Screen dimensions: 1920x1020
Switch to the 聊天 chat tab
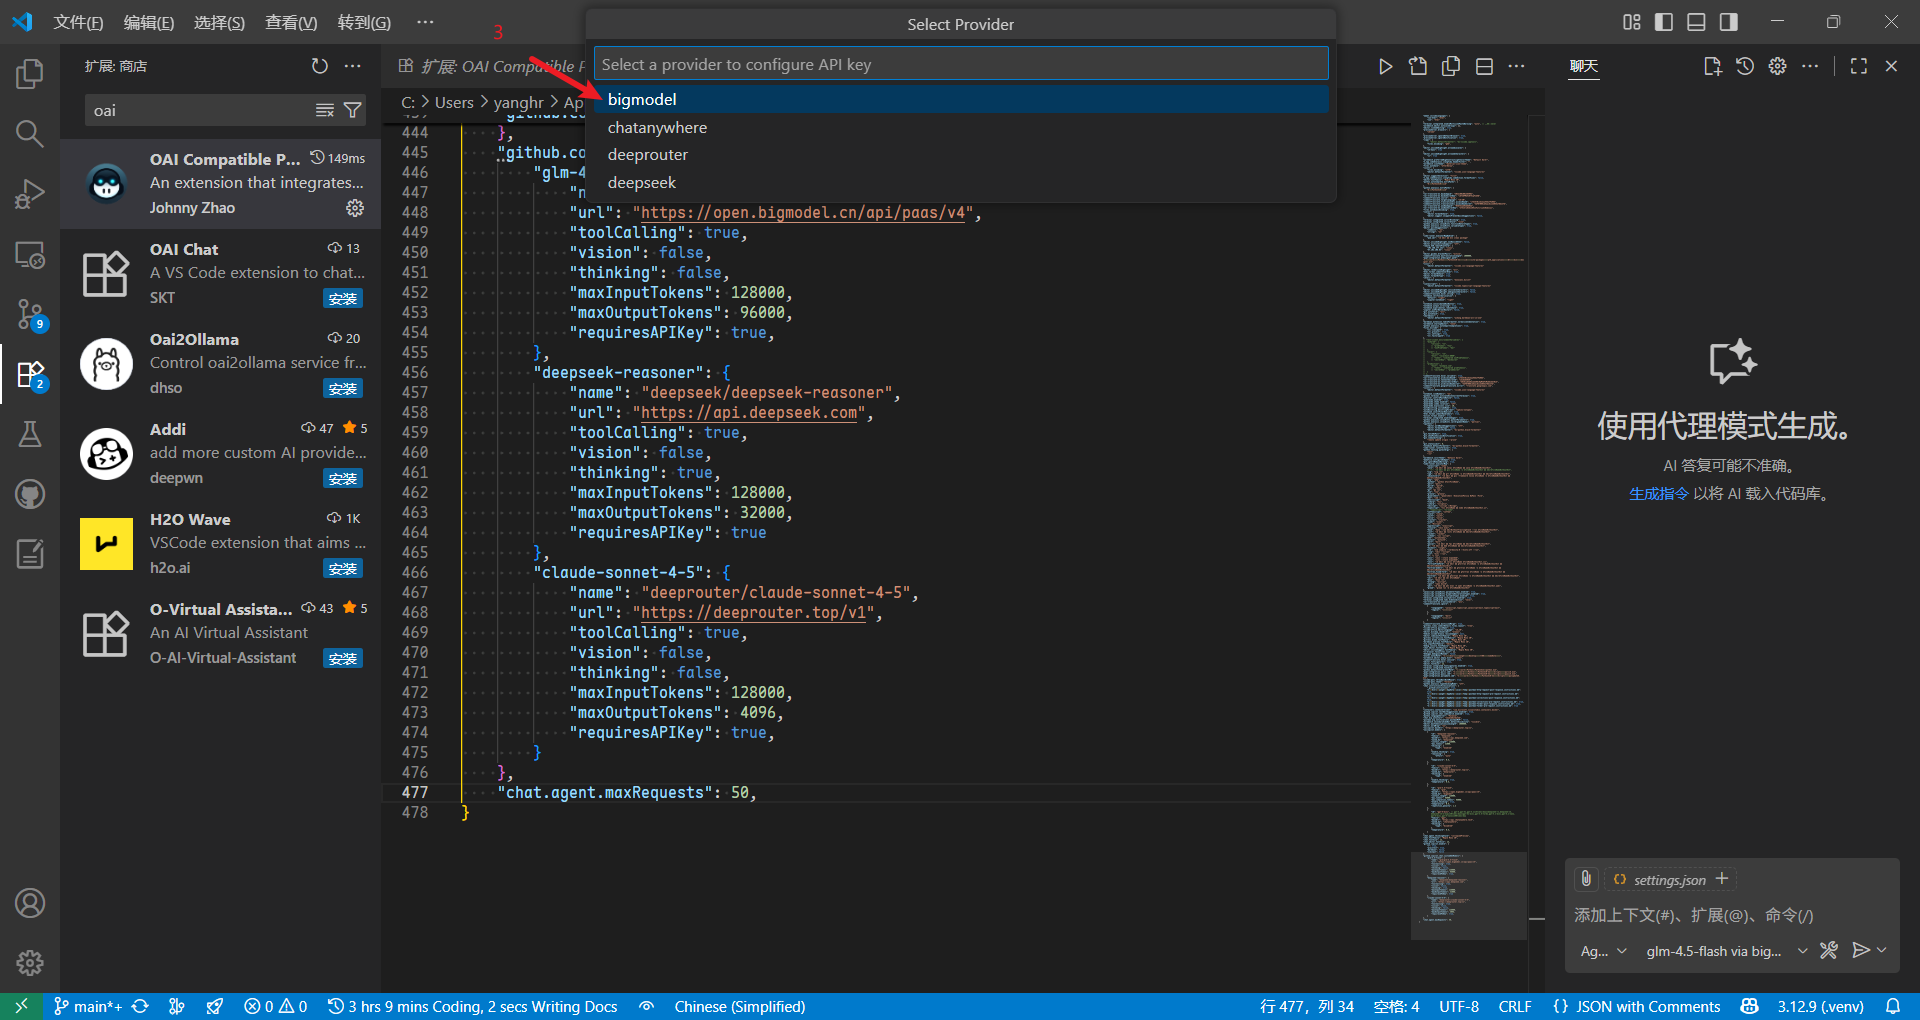tap(1584, 66)
